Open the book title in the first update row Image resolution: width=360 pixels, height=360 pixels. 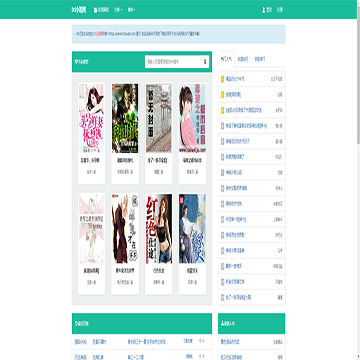click(x=99, y=342)
